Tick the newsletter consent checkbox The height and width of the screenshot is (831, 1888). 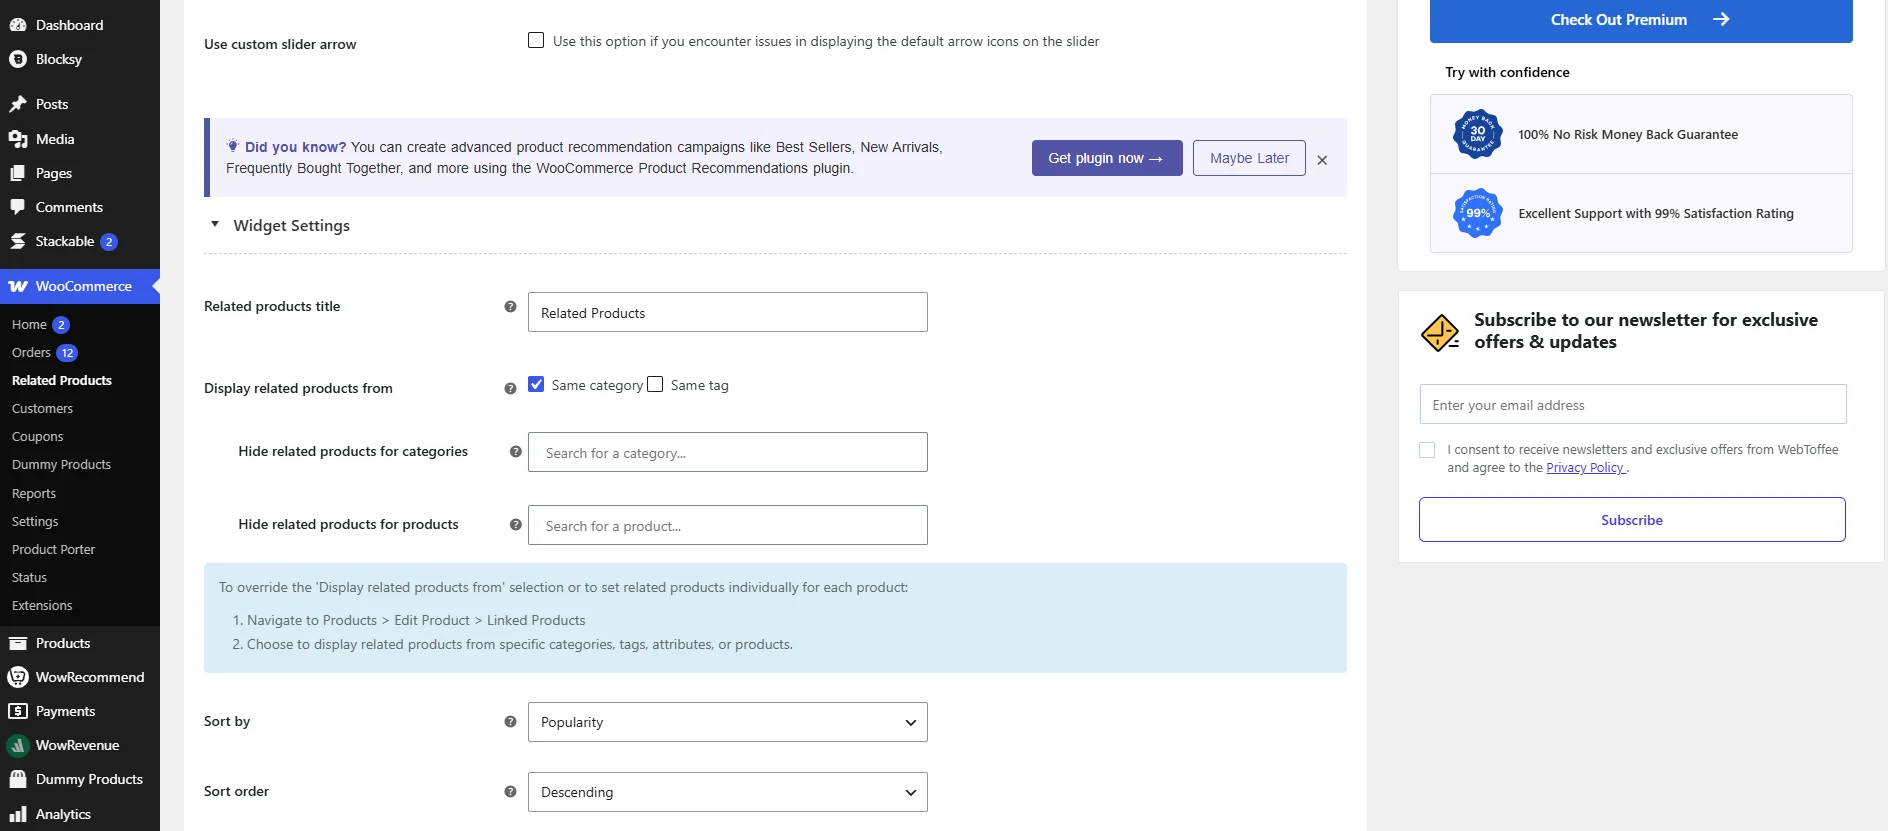tap(1427, 450)
